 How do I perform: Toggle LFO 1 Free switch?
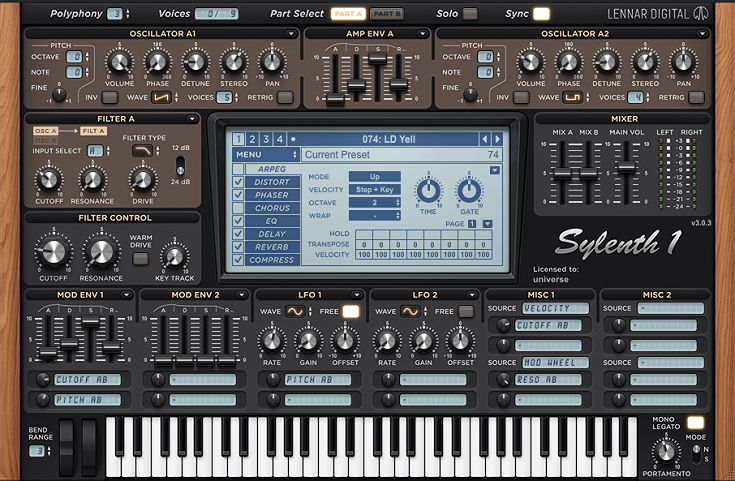click(351, 311)
